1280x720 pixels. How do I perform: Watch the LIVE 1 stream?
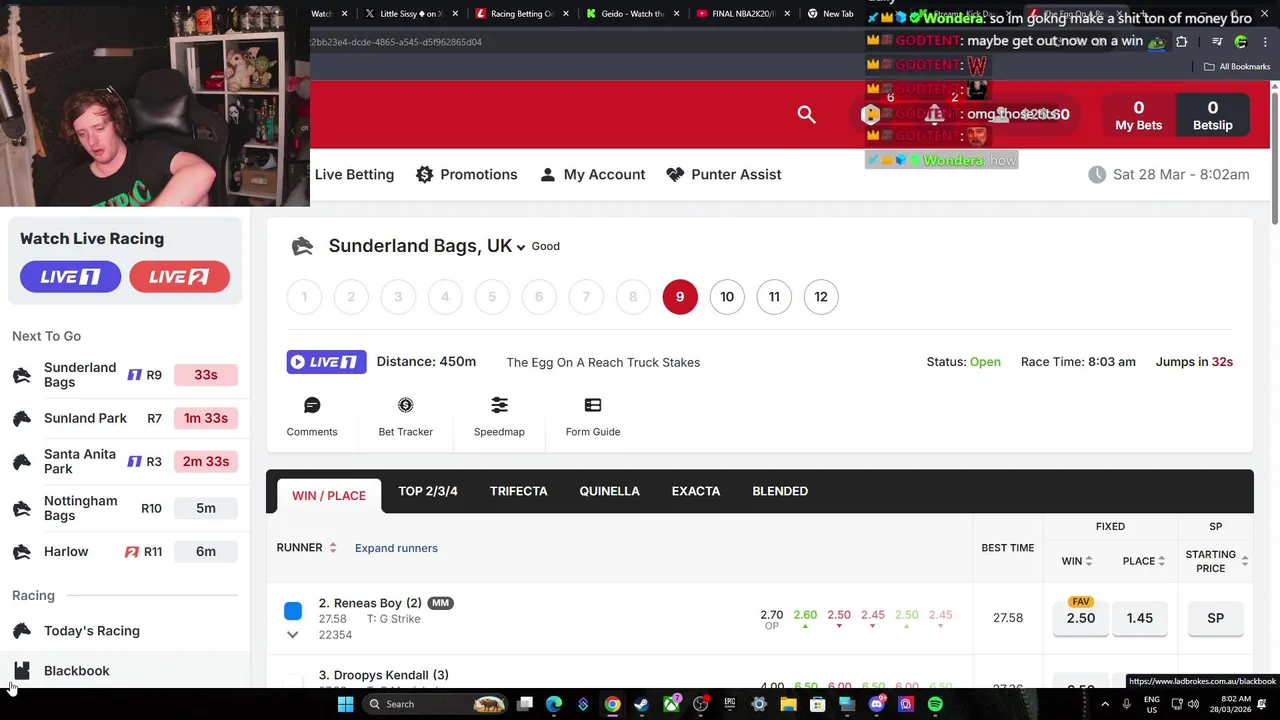(70, 277)
